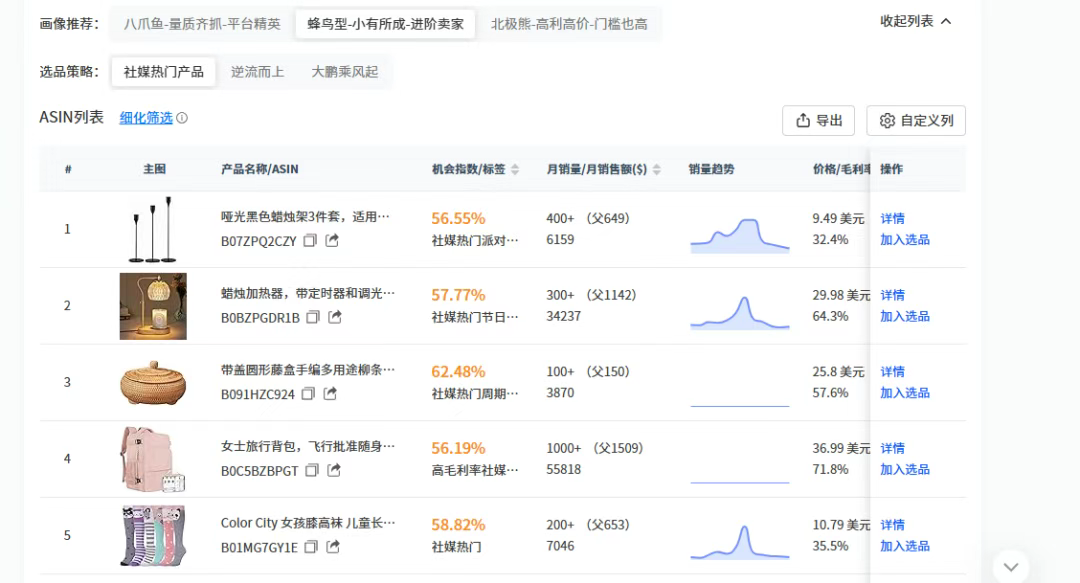Open 细化筛选 filter link
Viewport: 1080px width, 583px height.
coord(146,118)
